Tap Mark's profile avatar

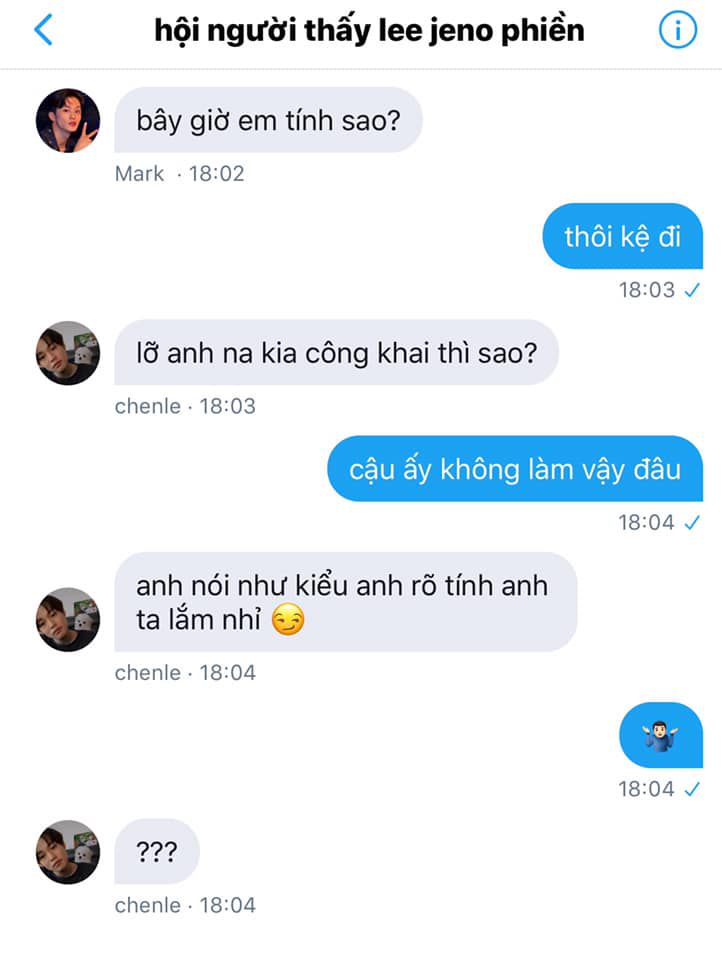(68, 120)
